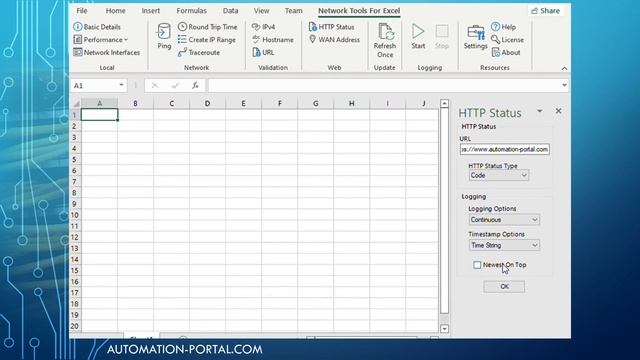Open Basic Details in the Local group
This screenshot has width=640, height=360.
click(x=97, y=27)
